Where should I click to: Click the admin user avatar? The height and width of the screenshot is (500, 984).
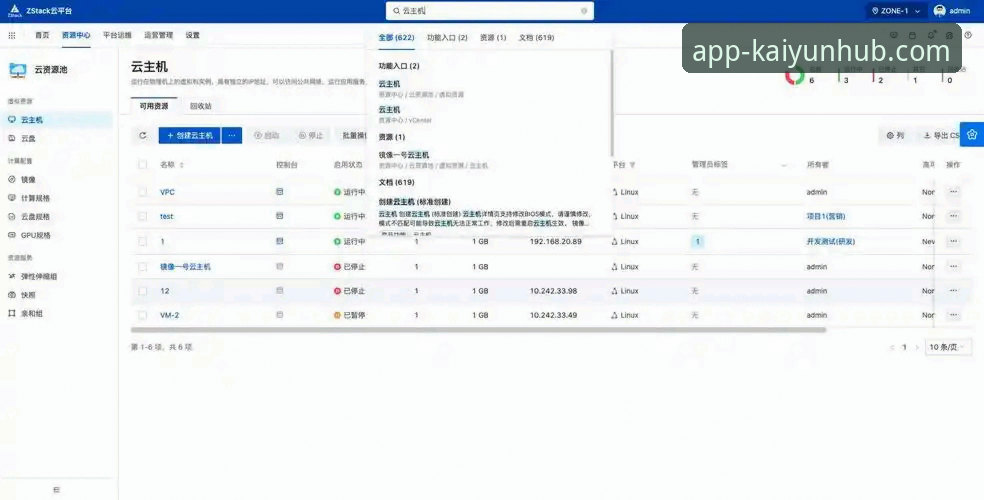[x=939, y=11]
